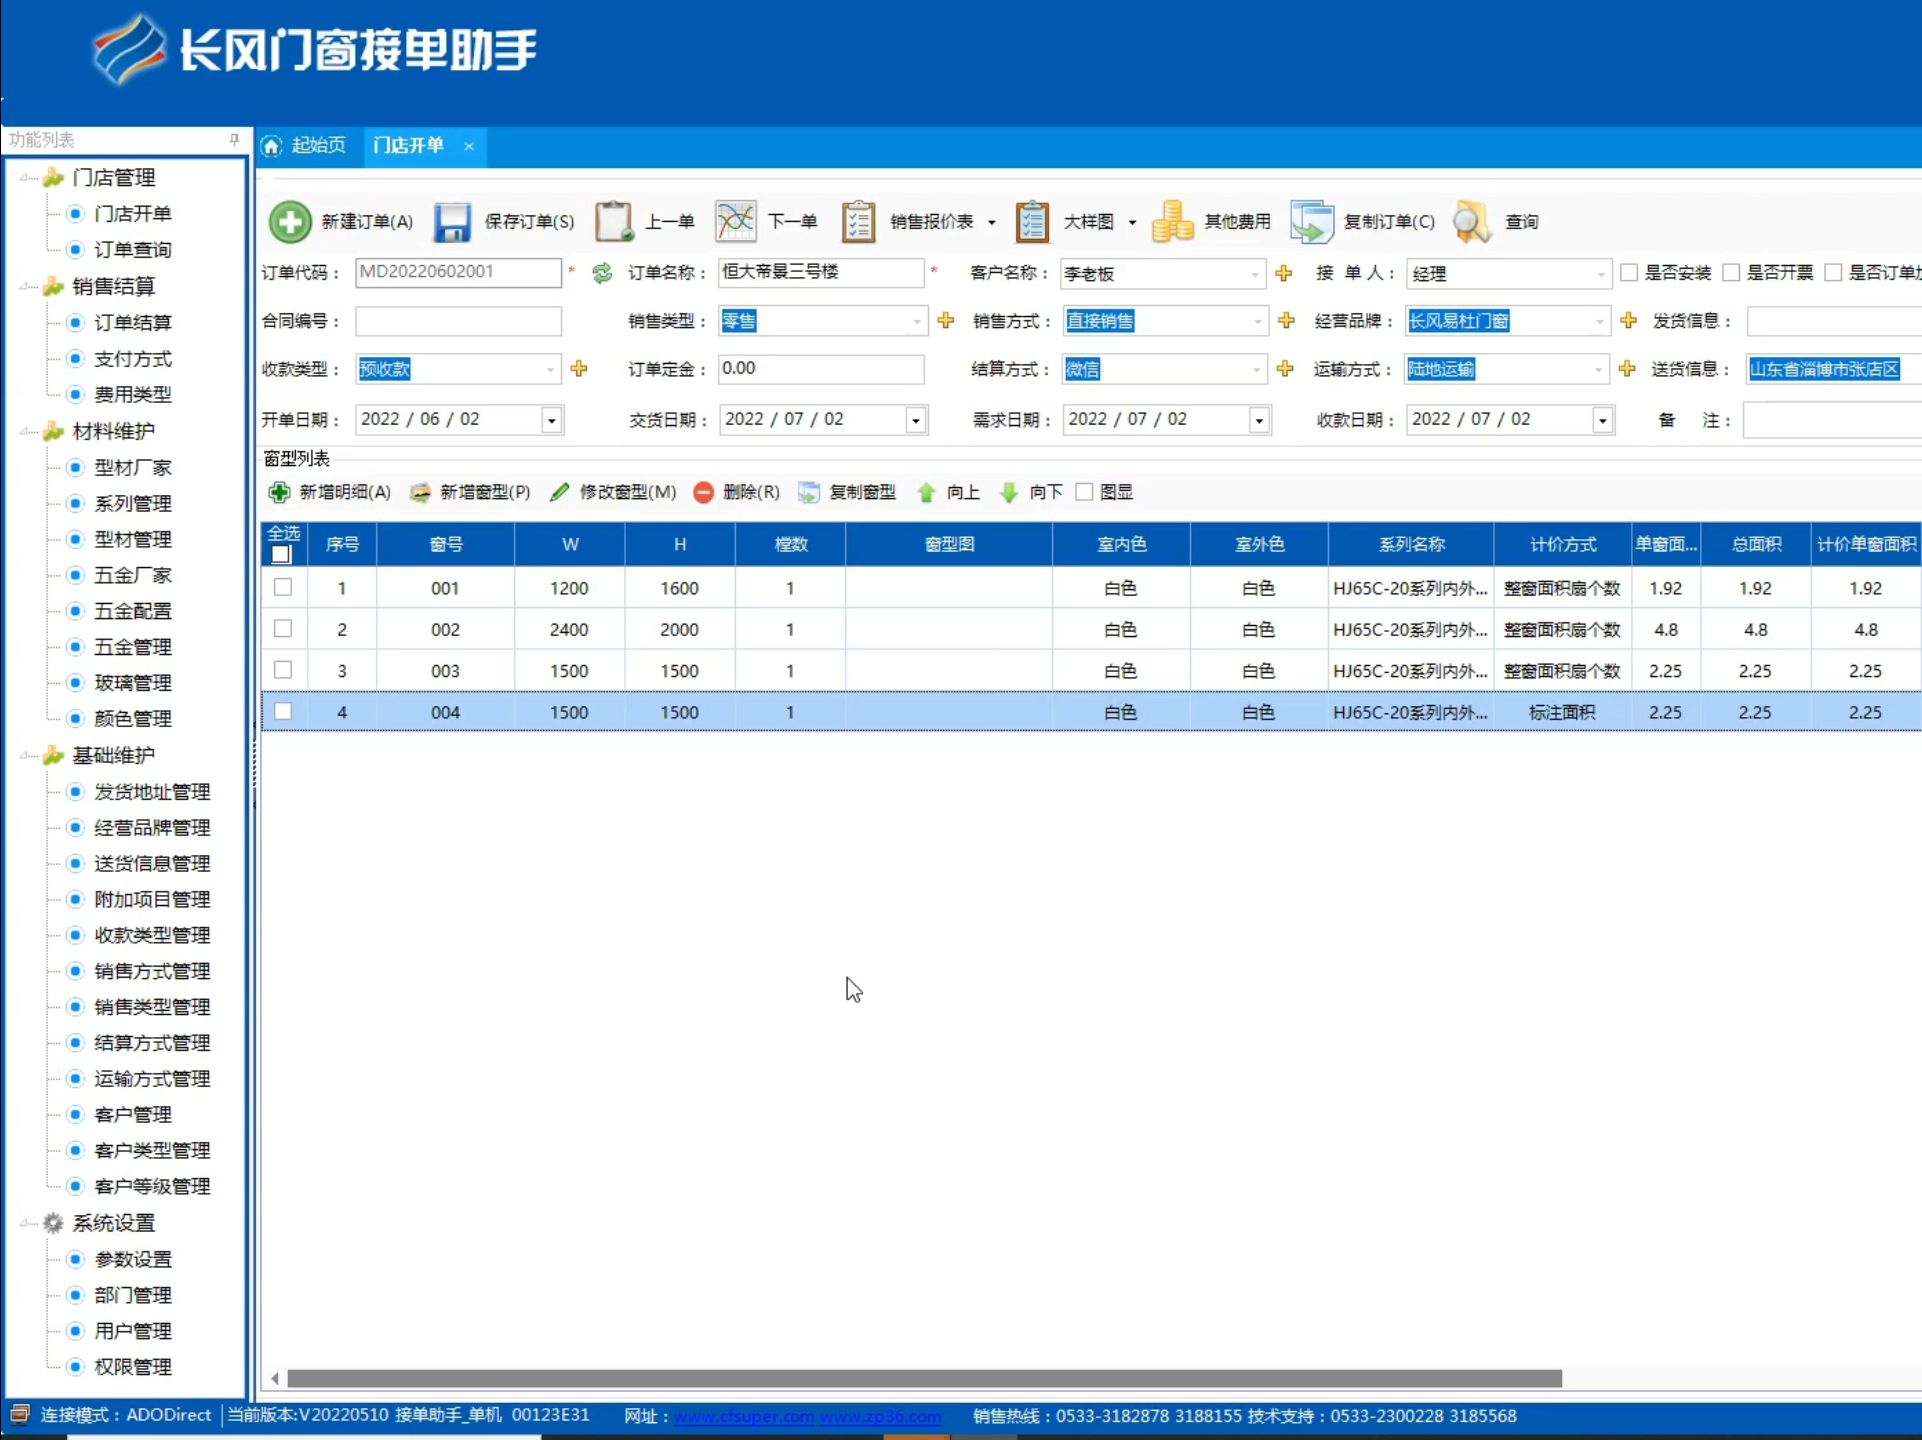
Task: Click the 其他费用 (other fees) icon
Action: click(1172, 221)
